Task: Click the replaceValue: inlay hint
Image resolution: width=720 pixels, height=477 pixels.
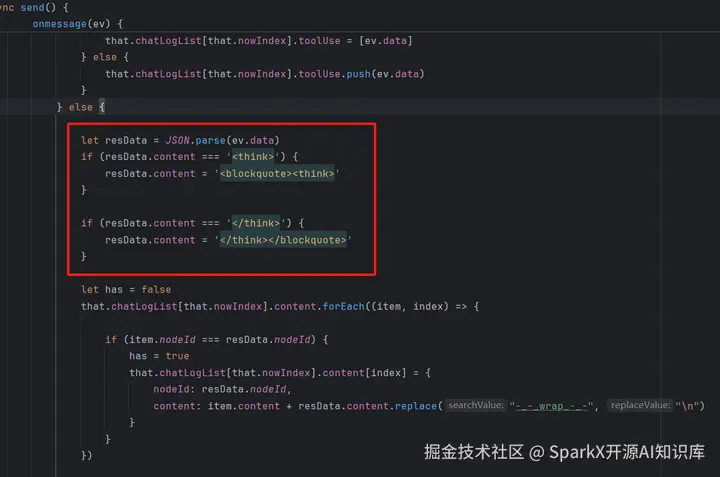Action: [640, 405]
